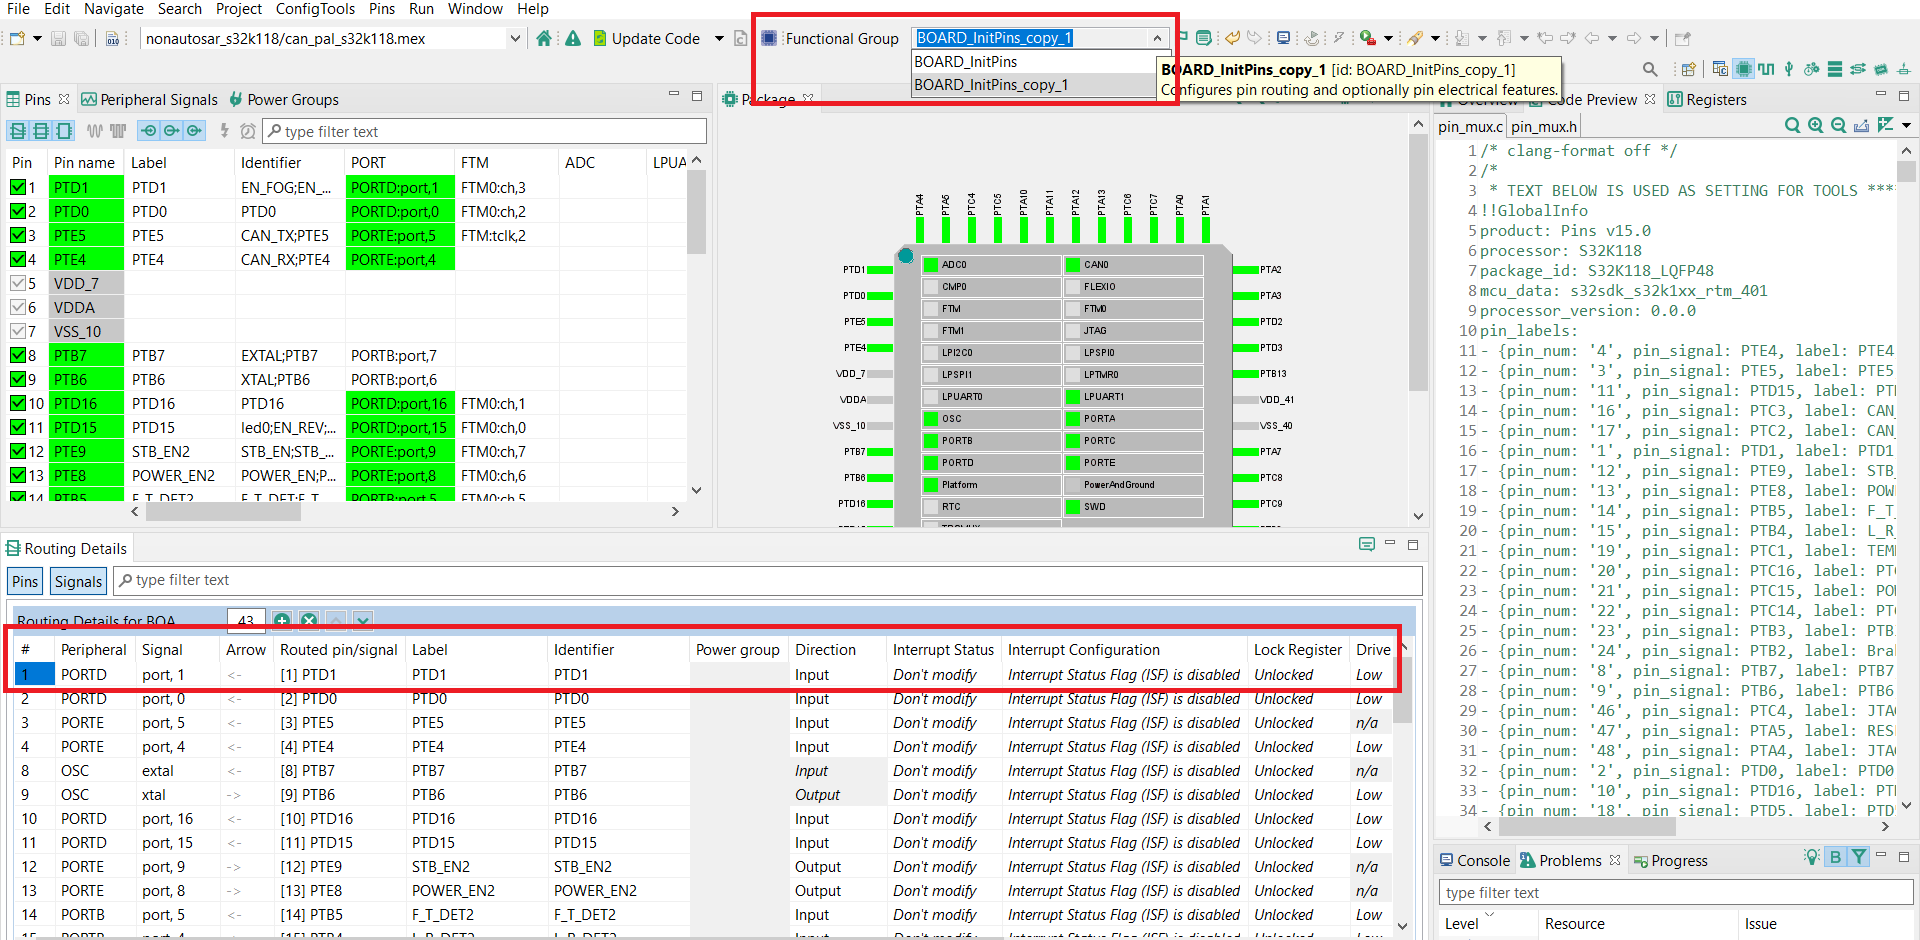This screenshot has height=940, width=1920.
Task: Expand the .mex configuration file combo box
Action: click(x=515, y=38)
